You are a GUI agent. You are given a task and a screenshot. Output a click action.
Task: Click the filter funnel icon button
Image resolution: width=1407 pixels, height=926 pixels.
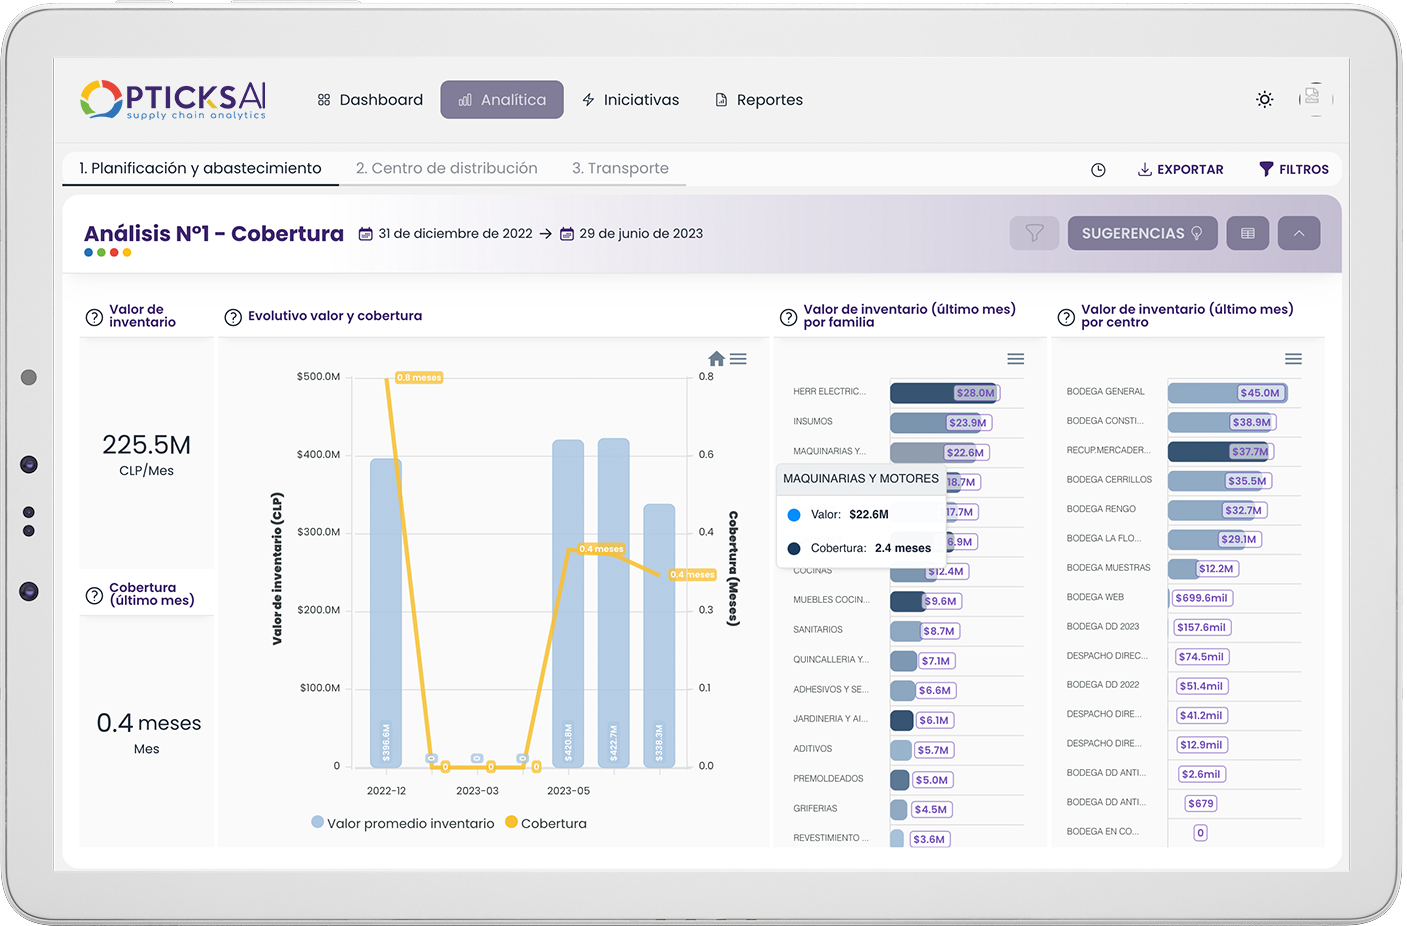(x=1034, y=233)
